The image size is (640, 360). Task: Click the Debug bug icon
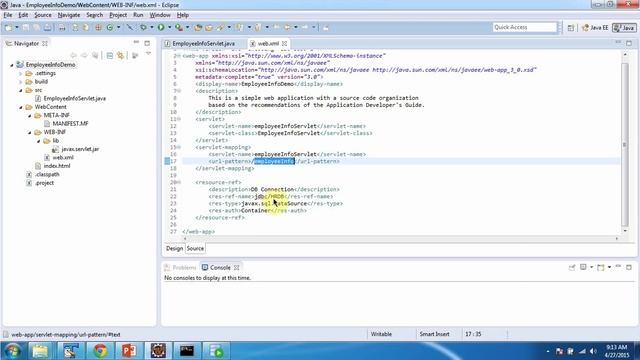[143, 27]
